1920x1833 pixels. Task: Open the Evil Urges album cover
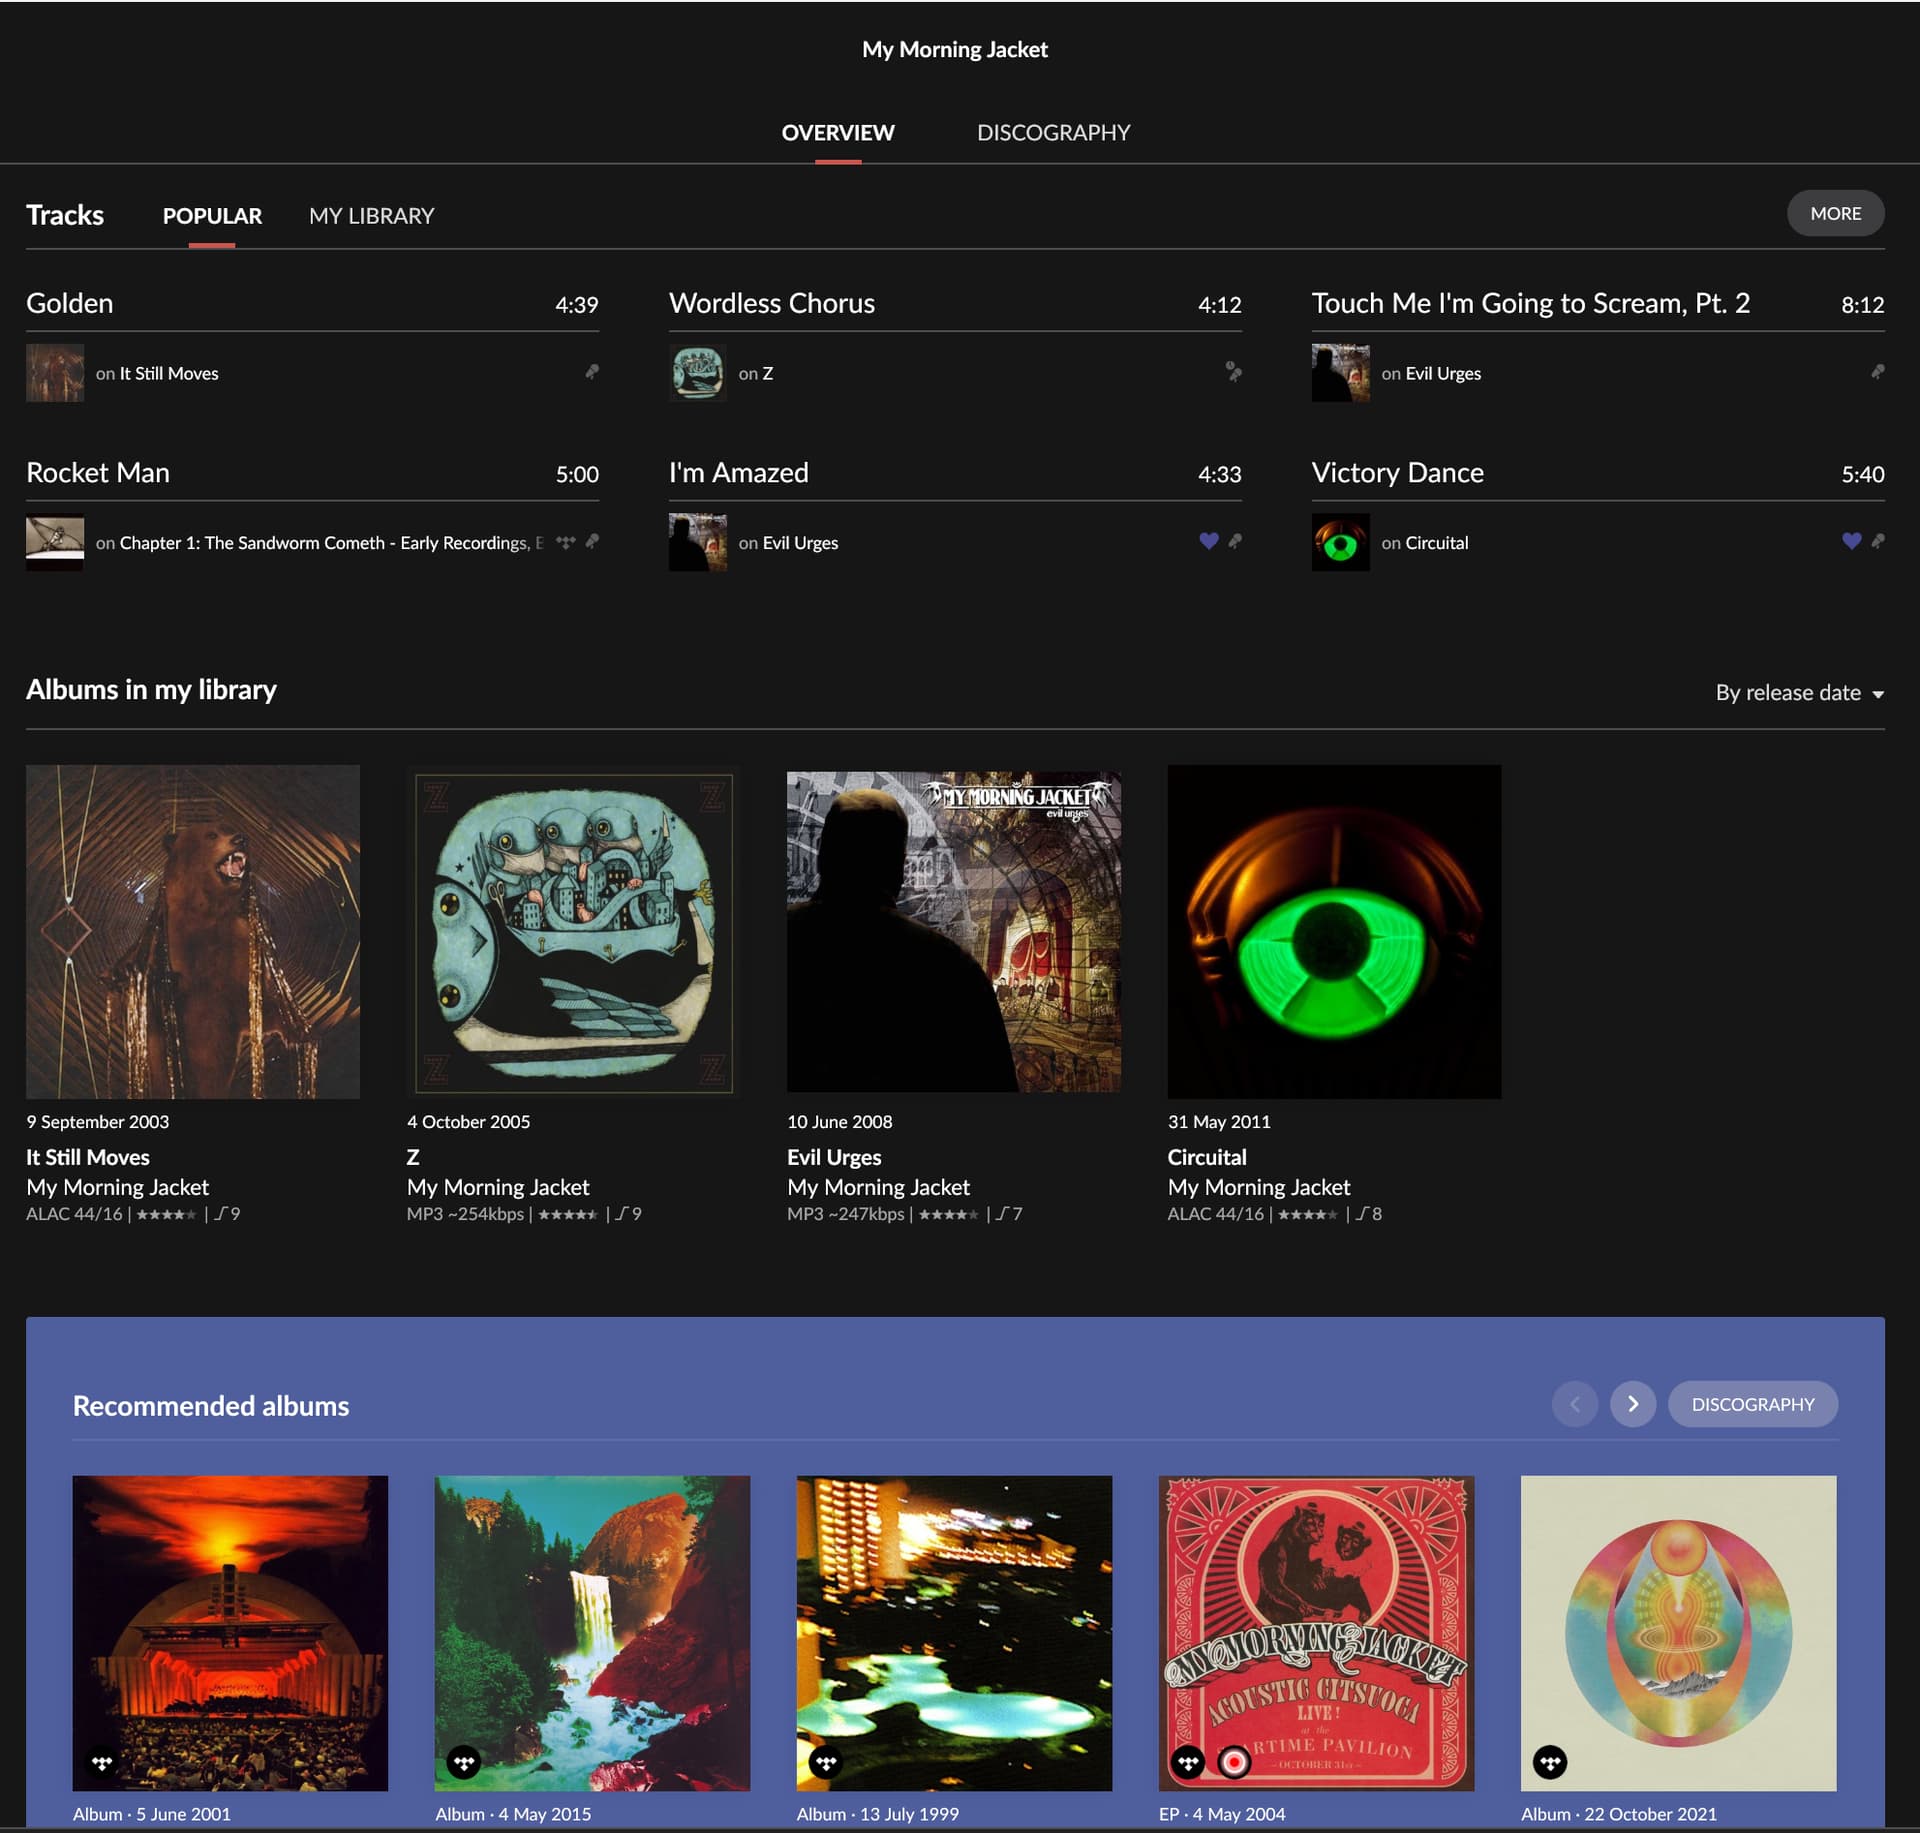coord(954,931)
